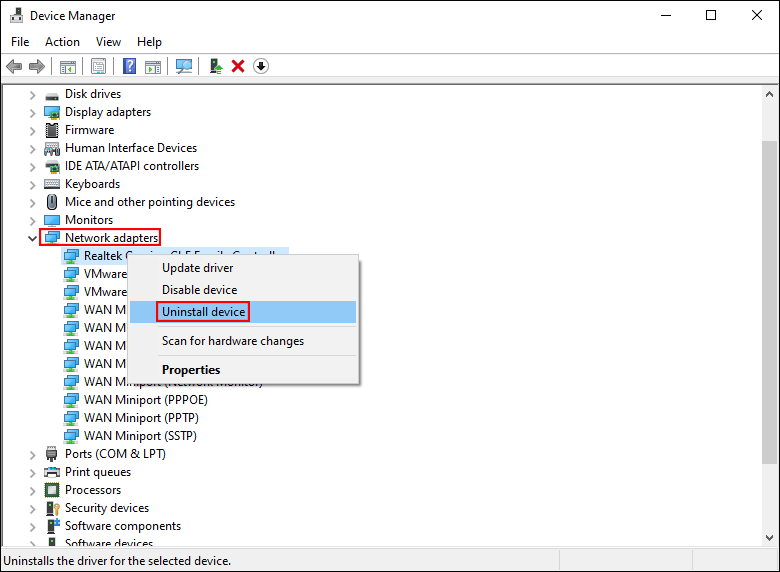Maximize the Device Manager window
This screenshot has width=780, height=572.
click(711, 15)
